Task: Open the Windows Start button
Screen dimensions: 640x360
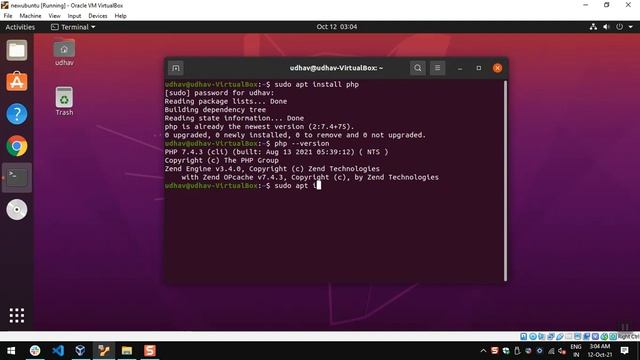Action: pos(11,351)
